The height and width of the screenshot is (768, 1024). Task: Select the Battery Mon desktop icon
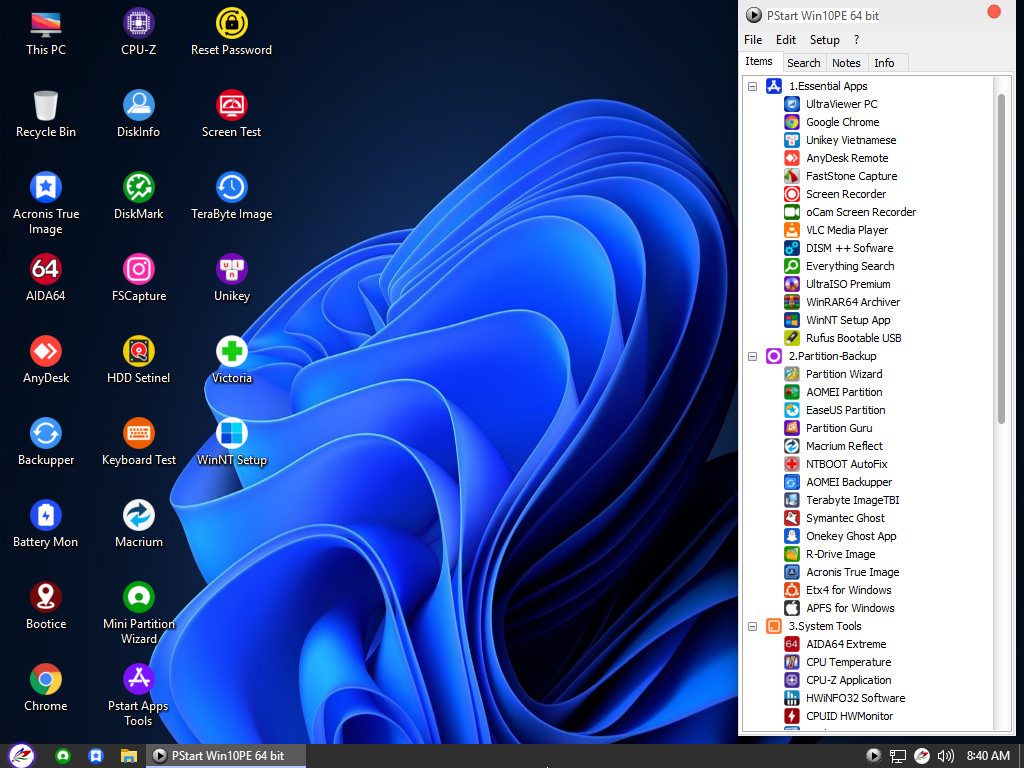point(46,524)
